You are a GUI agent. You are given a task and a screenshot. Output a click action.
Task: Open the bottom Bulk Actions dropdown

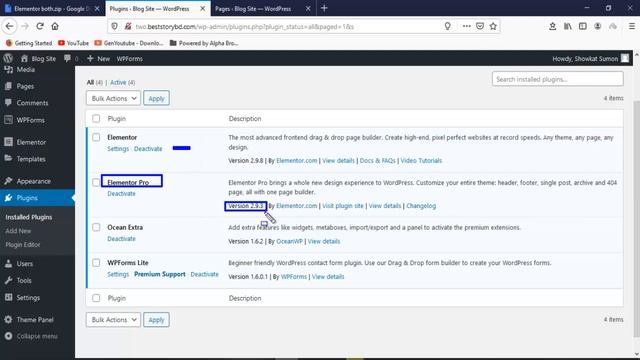pyautogui.click(x=113, y=320)
